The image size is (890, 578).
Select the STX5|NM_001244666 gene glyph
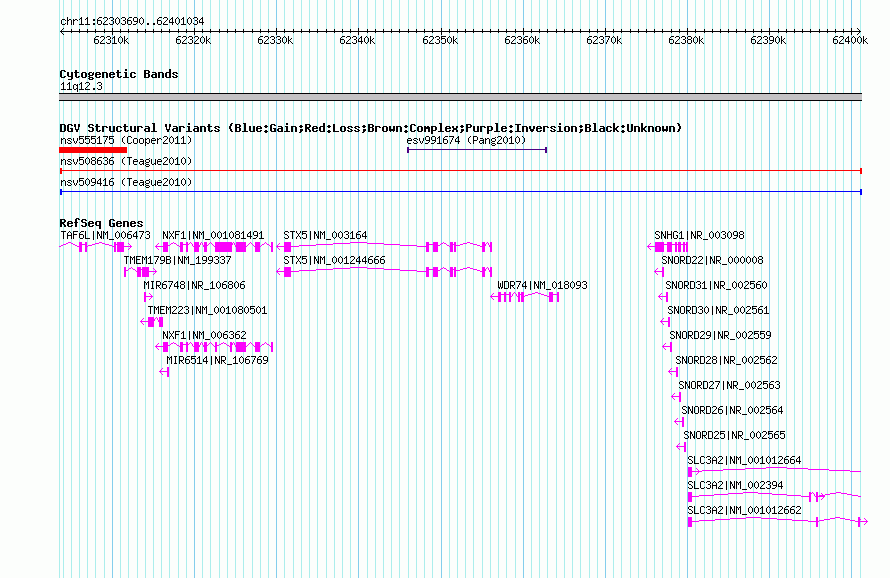(x=384, y=271)
